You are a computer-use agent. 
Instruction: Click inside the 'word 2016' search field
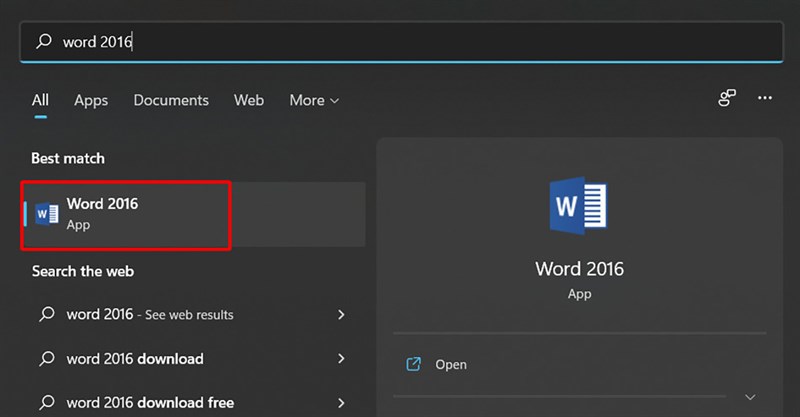400,42
